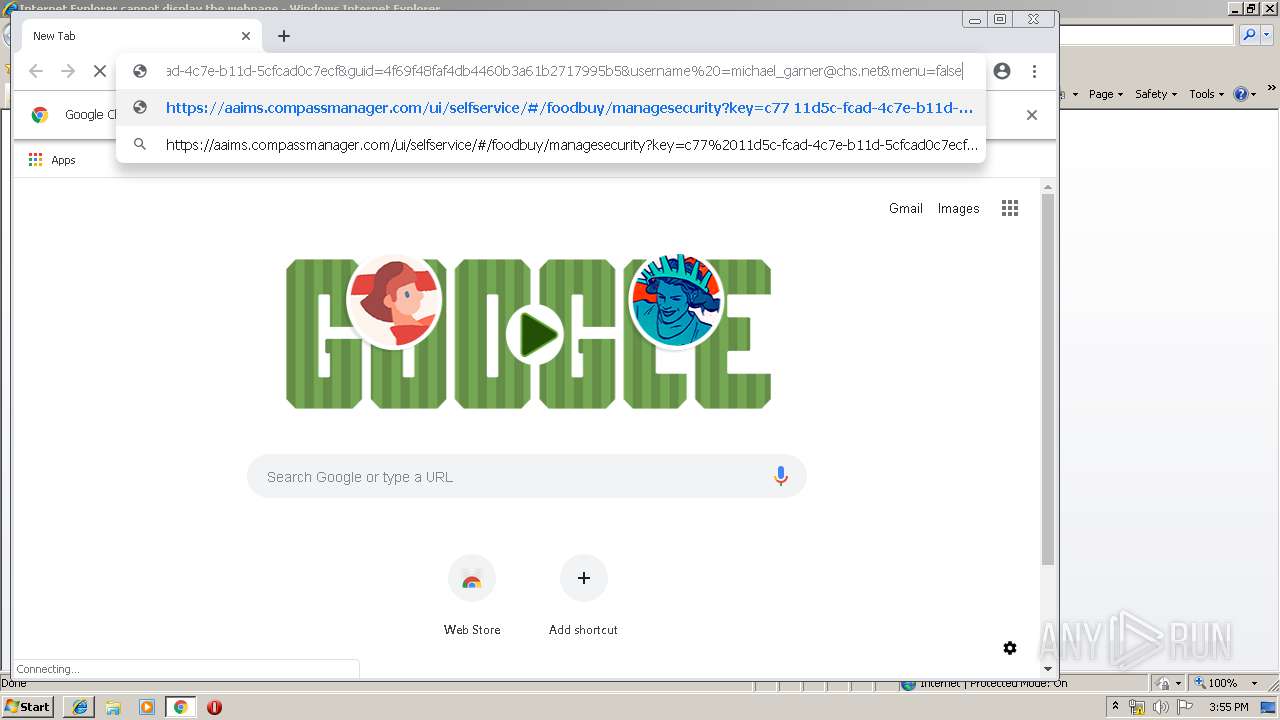Viewport: 1280px width, 720px height.
Task: Play the Google doodle
Action: pos(534,334)
